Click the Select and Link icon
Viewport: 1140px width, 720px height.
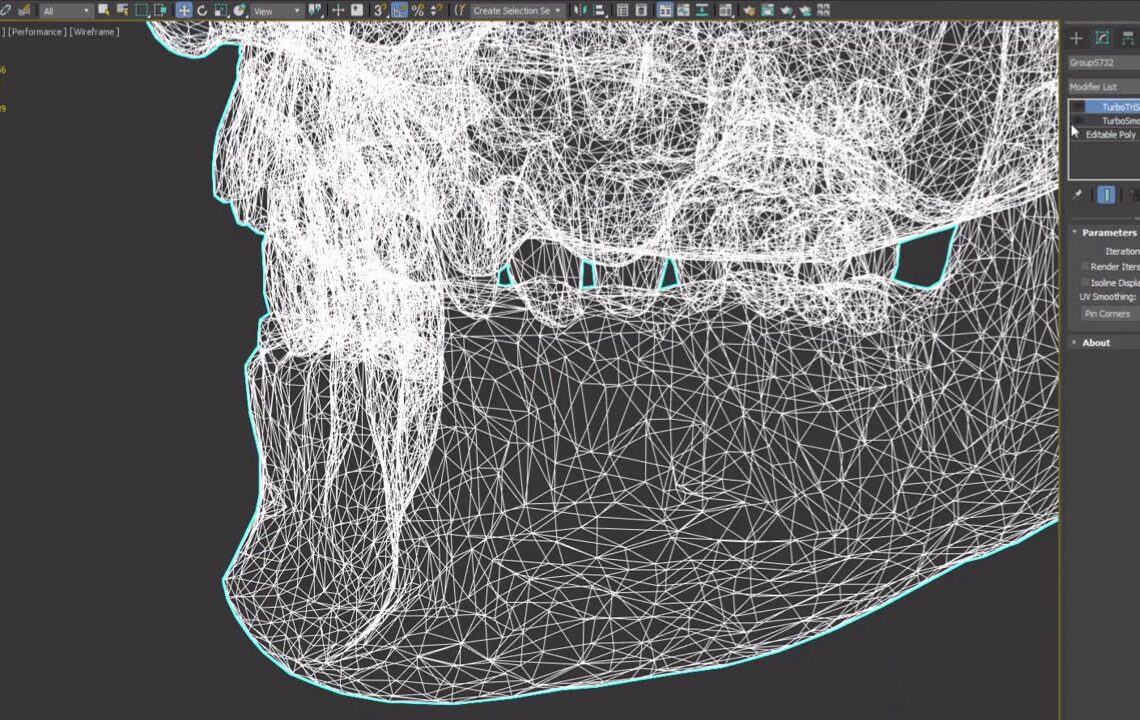7,10
